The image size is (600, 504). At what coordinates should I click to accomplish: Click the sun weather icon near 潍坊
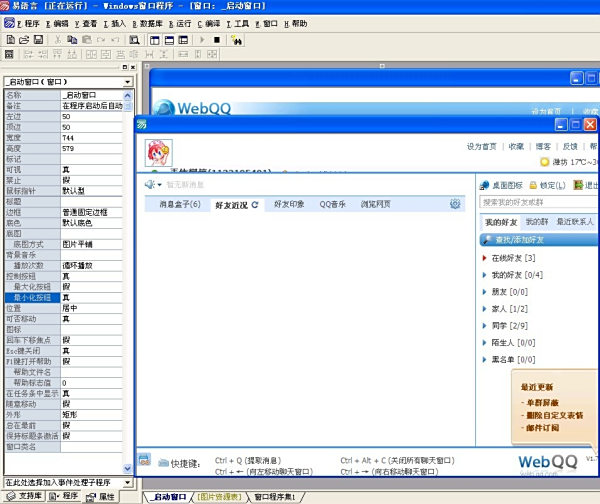coord(545,162)
